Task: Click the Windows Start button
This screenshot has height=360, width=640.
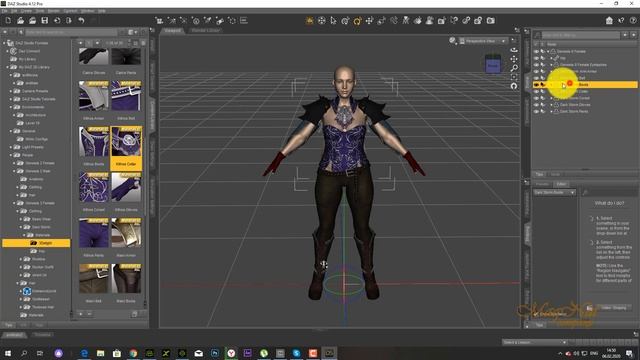Action: coord(8,353)
